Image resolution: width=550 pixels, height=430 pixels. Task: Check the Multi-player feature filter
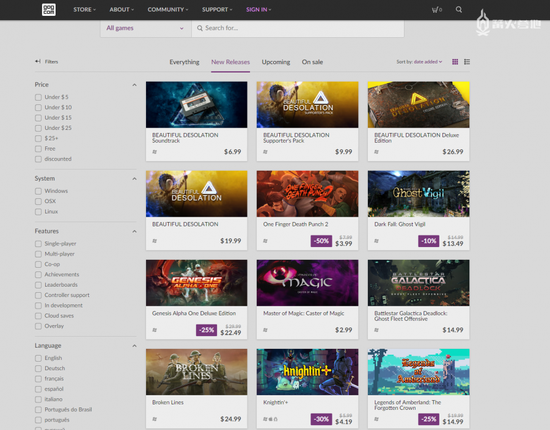(x=38, y=254)
